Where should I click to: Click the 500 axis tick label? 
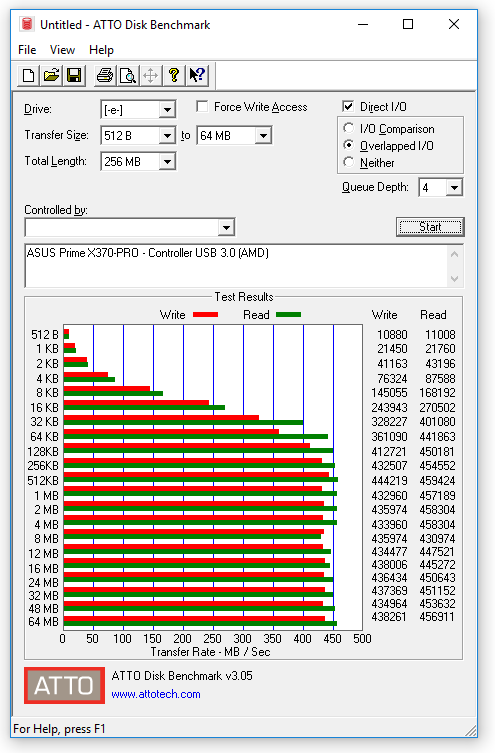[362, 639]
